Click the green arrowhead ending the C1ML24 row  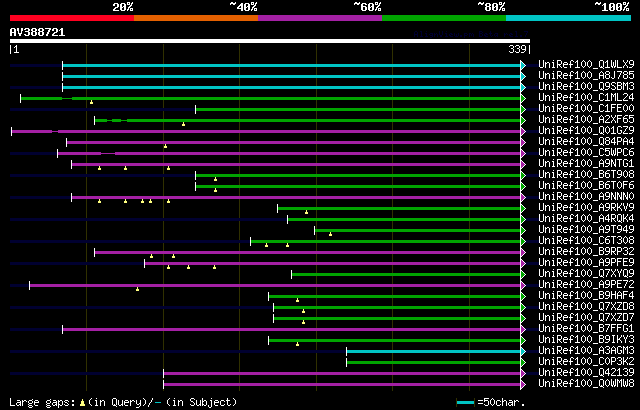tap(523, 98)
